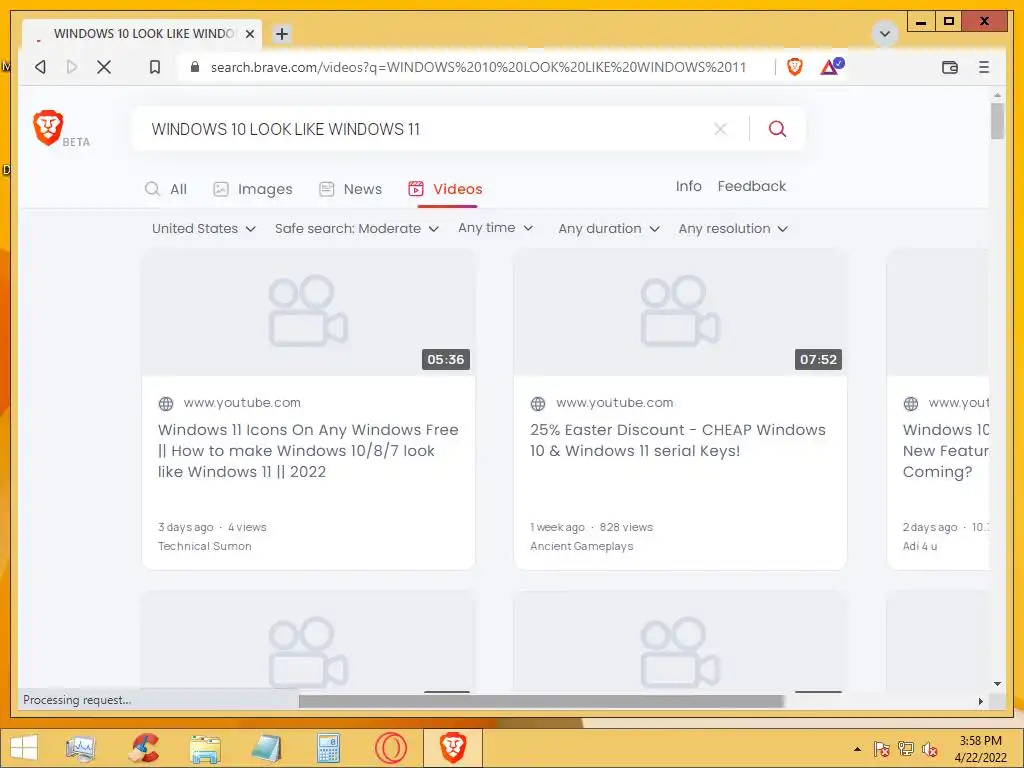Expand the Any duration filter
Screen dimensions: 1024x768
point(609,229)
